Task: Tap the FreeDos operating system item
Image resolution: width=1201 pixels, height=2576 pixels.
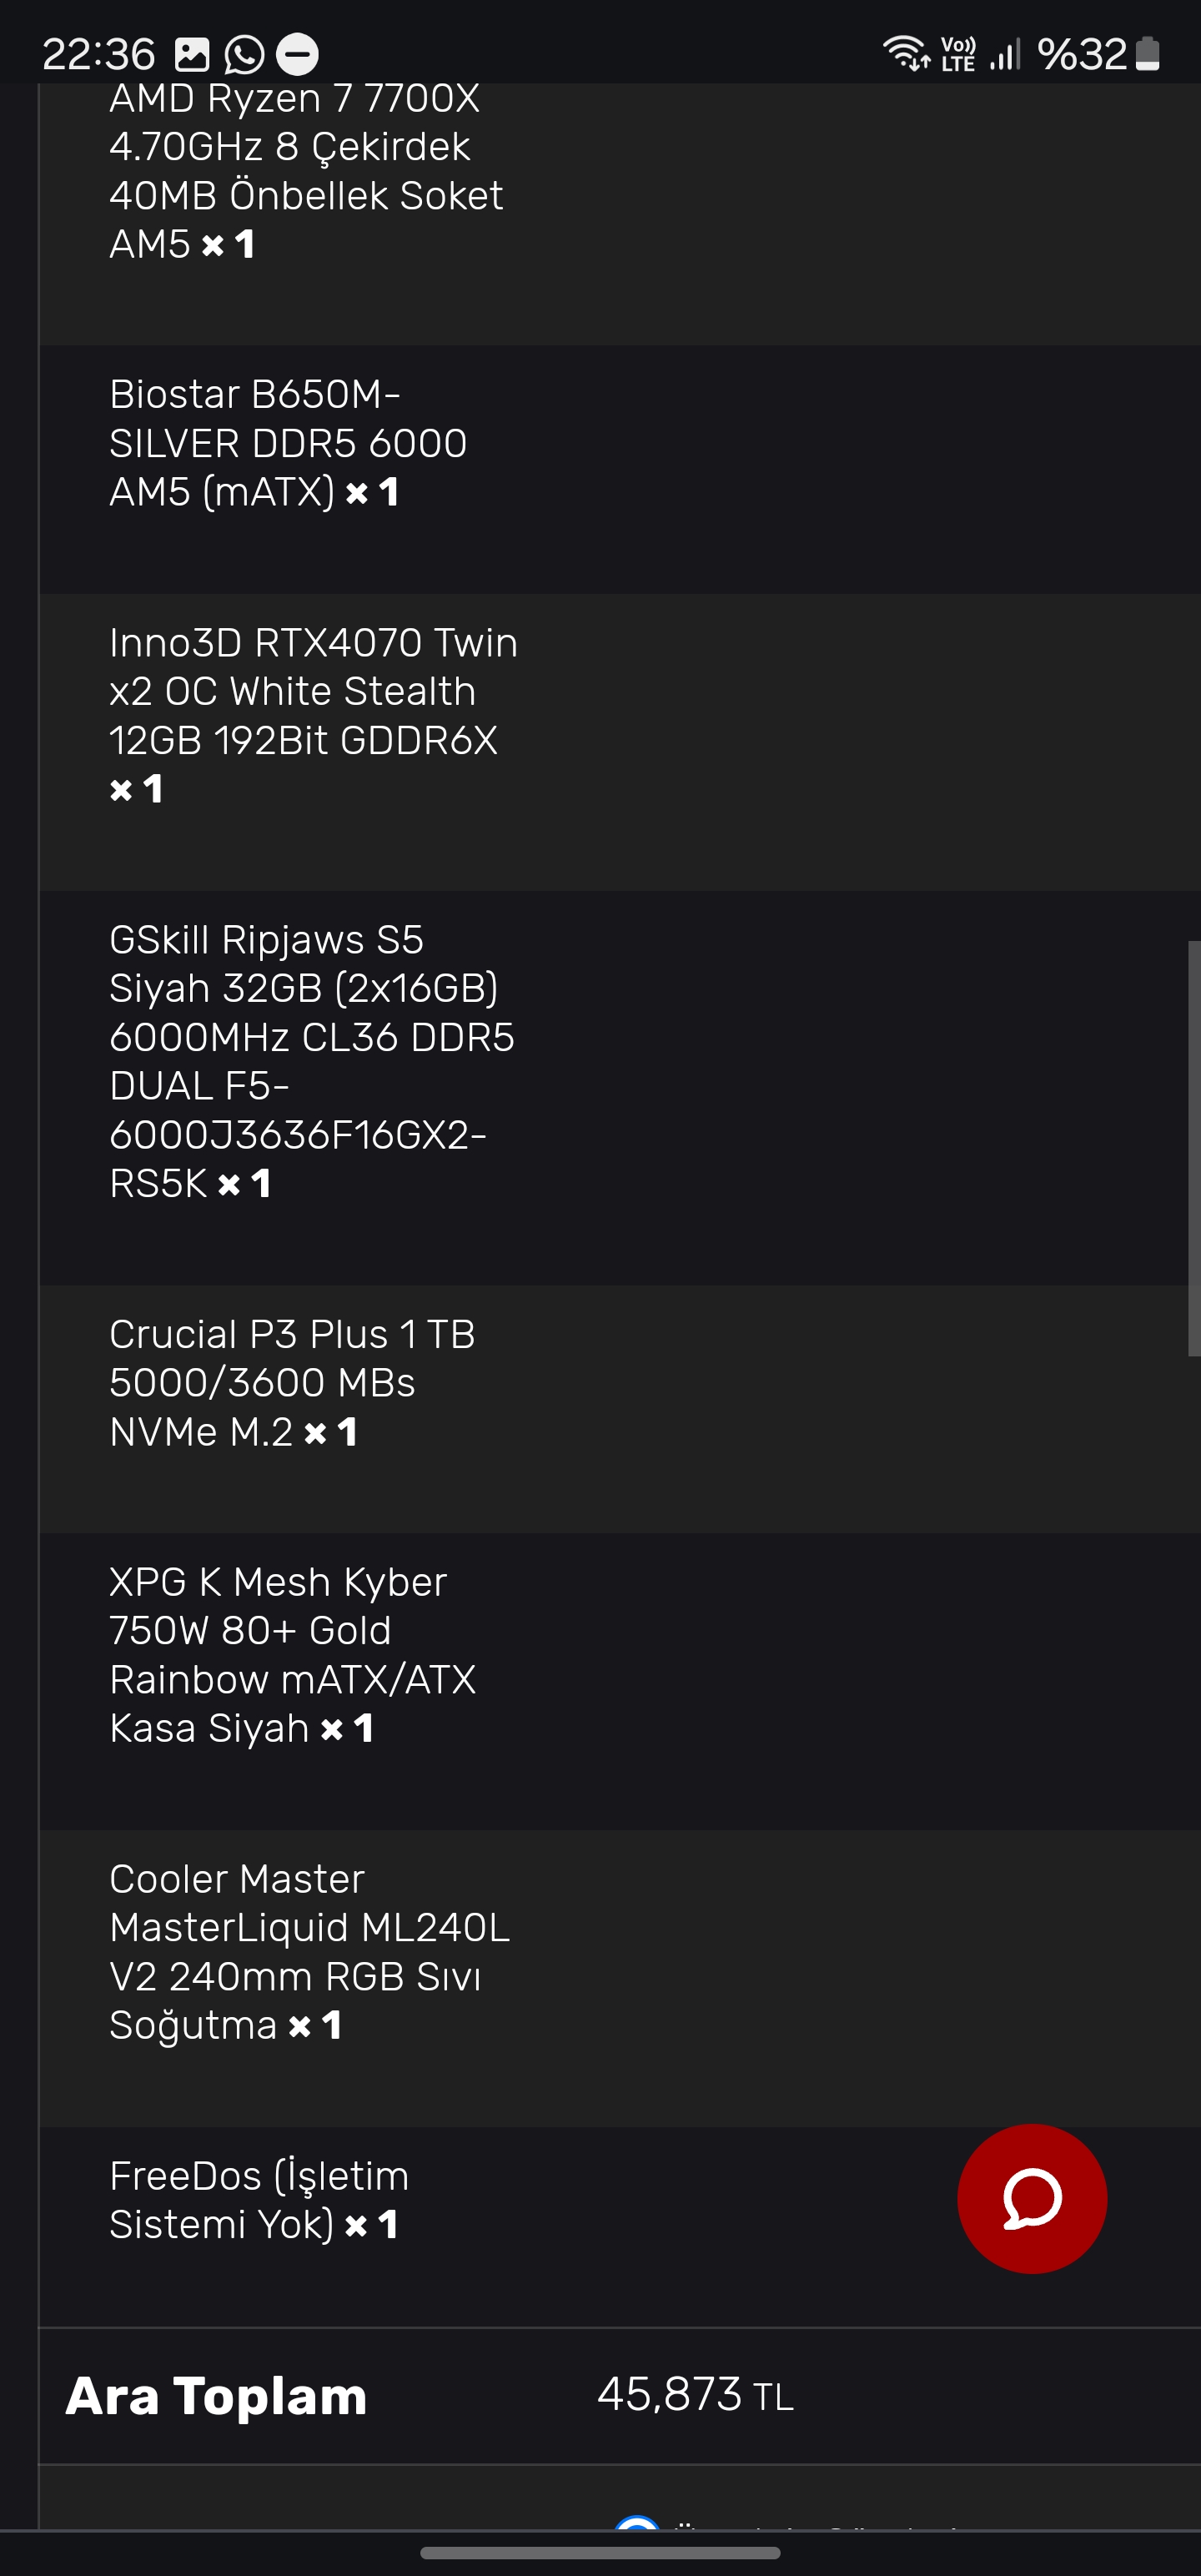Action: [259, 2199]
